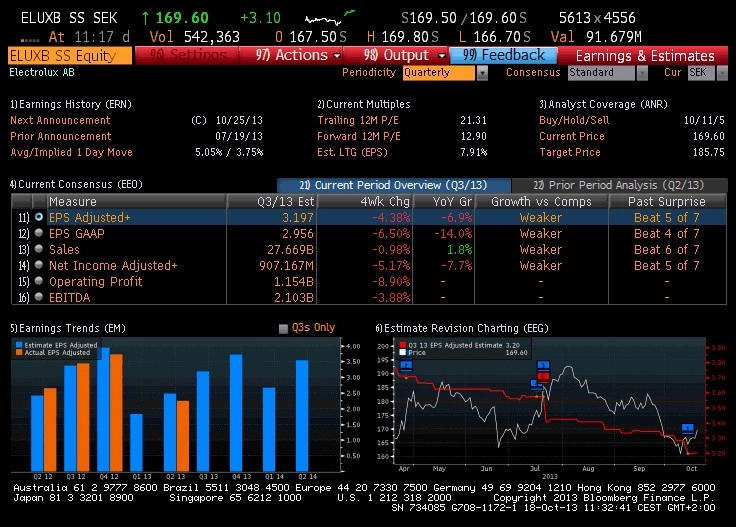Open Earnings Trends (EM) section

(x=68, y=328)
